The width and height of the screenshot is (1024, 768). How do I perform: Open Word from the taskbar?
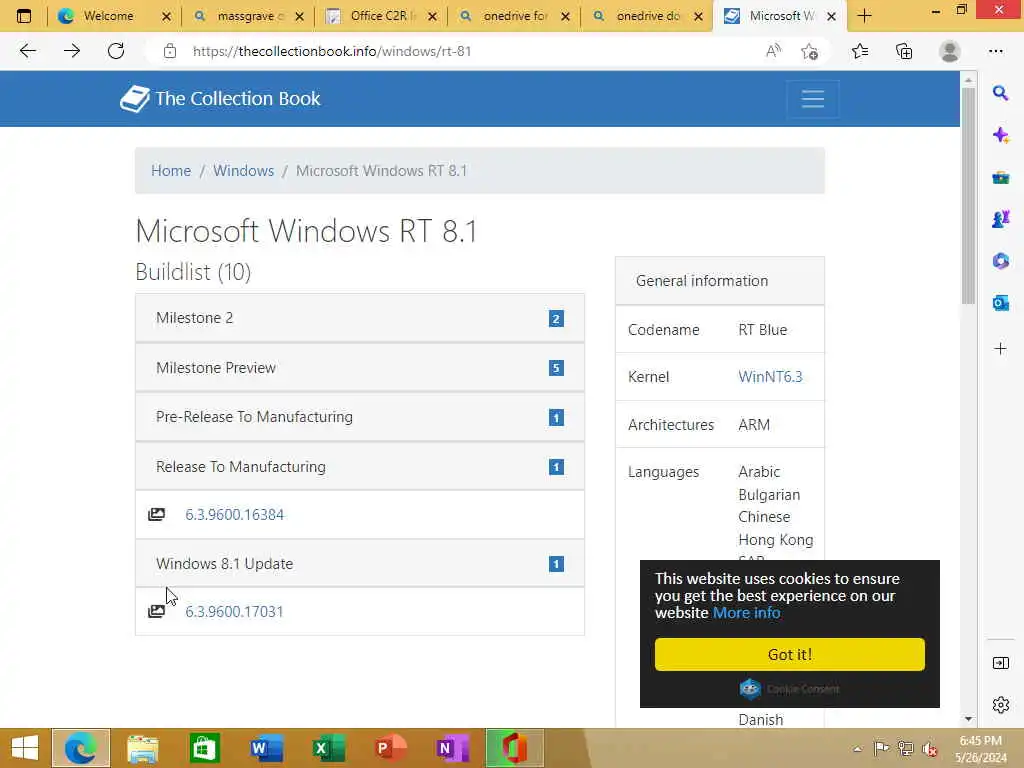pyautogui.click(x=266, y=748)
